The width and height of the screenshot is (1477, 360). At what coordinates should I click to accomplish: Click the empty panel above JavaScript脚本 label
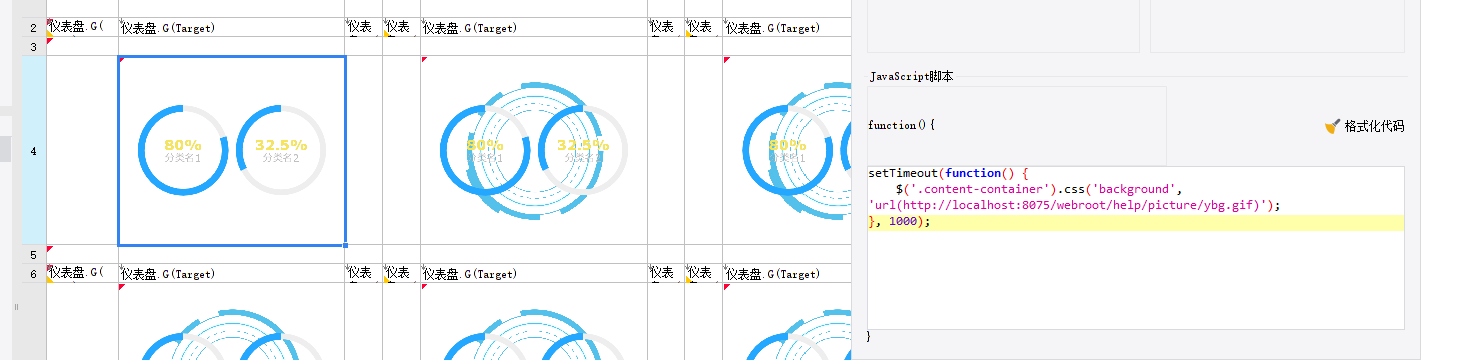coord(1003,26)
